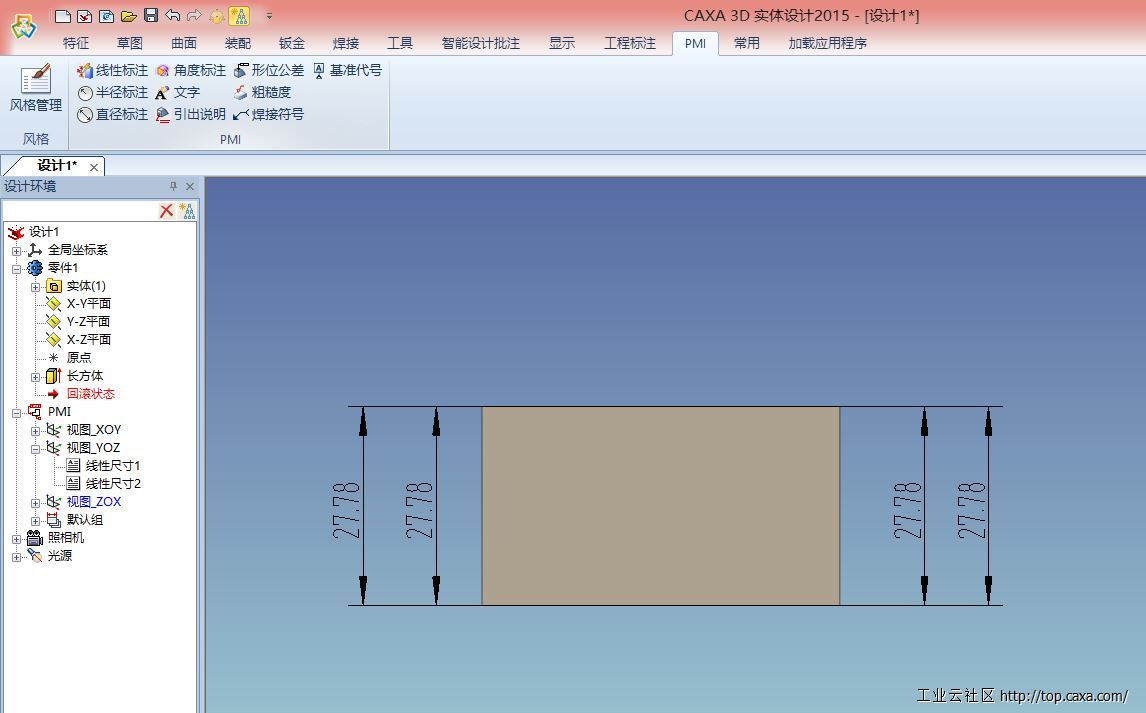Select the 形位公差 geometric tolerance tool

268,70
